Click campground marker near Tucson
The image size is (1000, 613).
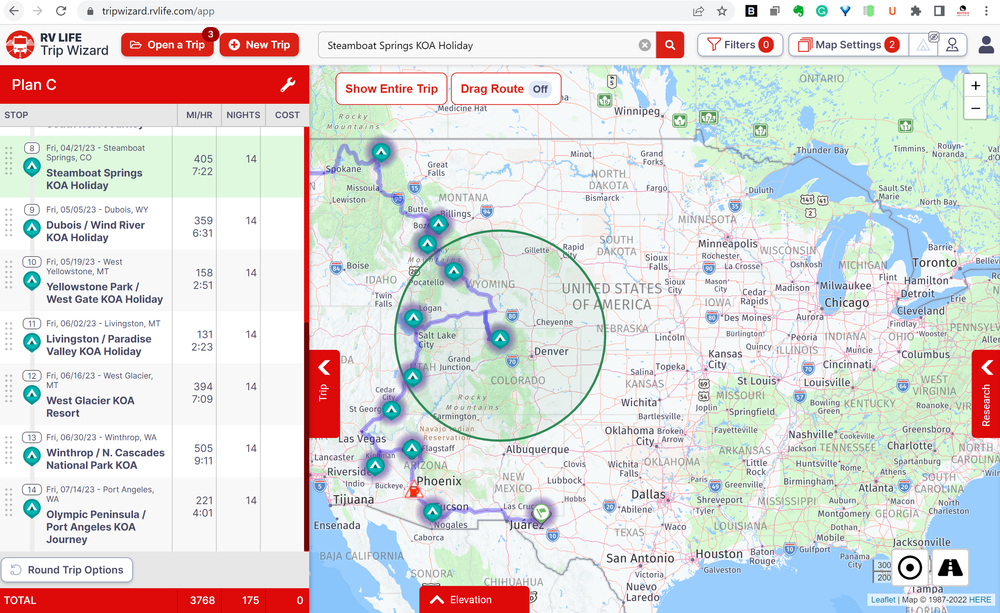[432, 512]
